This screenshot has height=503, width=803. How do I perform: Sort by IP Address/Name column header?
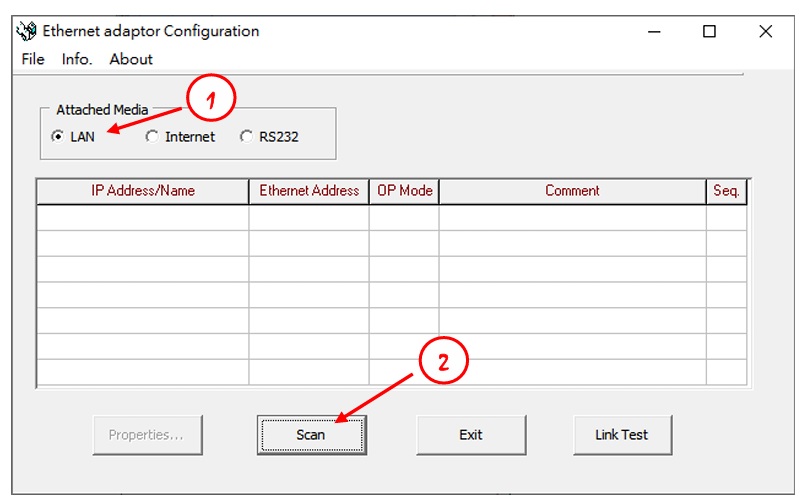click(143, 191)
